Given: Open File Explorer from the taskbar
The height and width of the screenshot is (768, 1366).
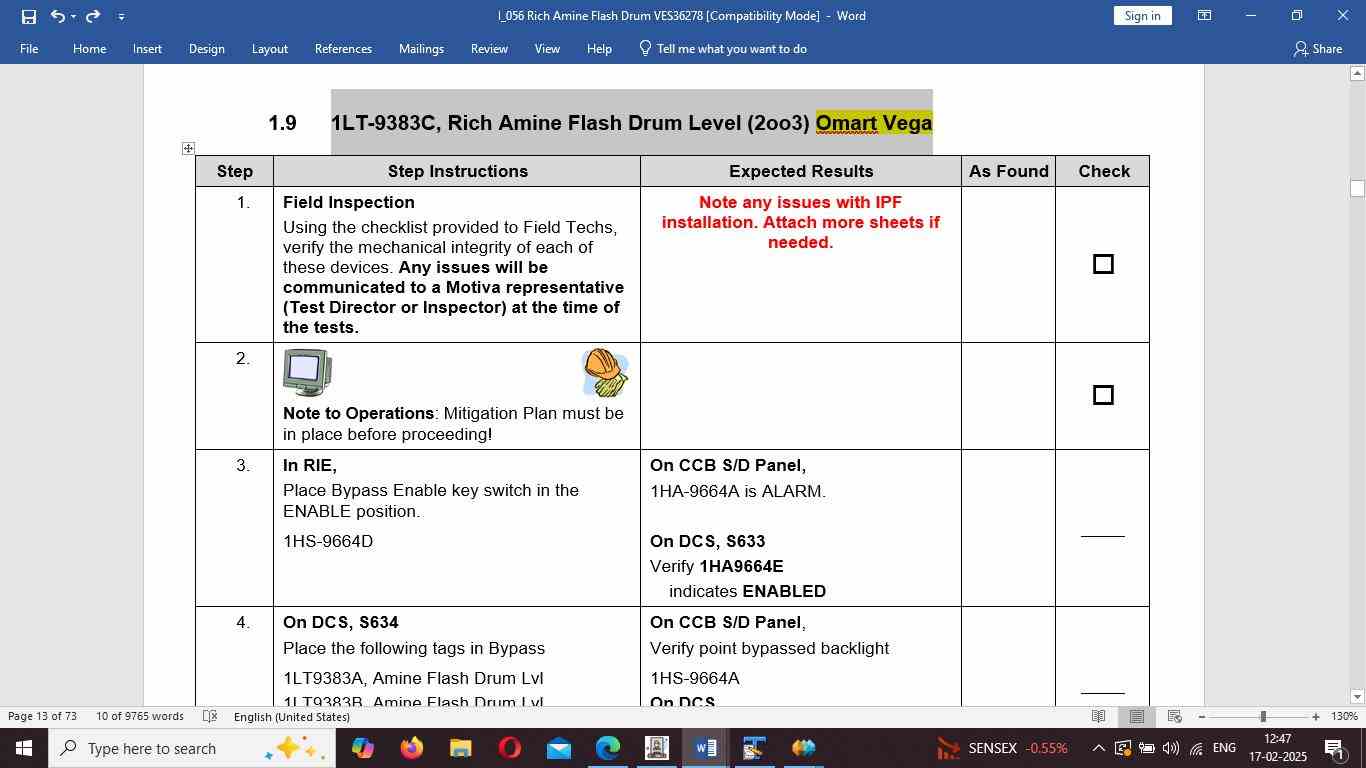Looking at the screenshot, I should pyautogui.click(x=460, y=748).
